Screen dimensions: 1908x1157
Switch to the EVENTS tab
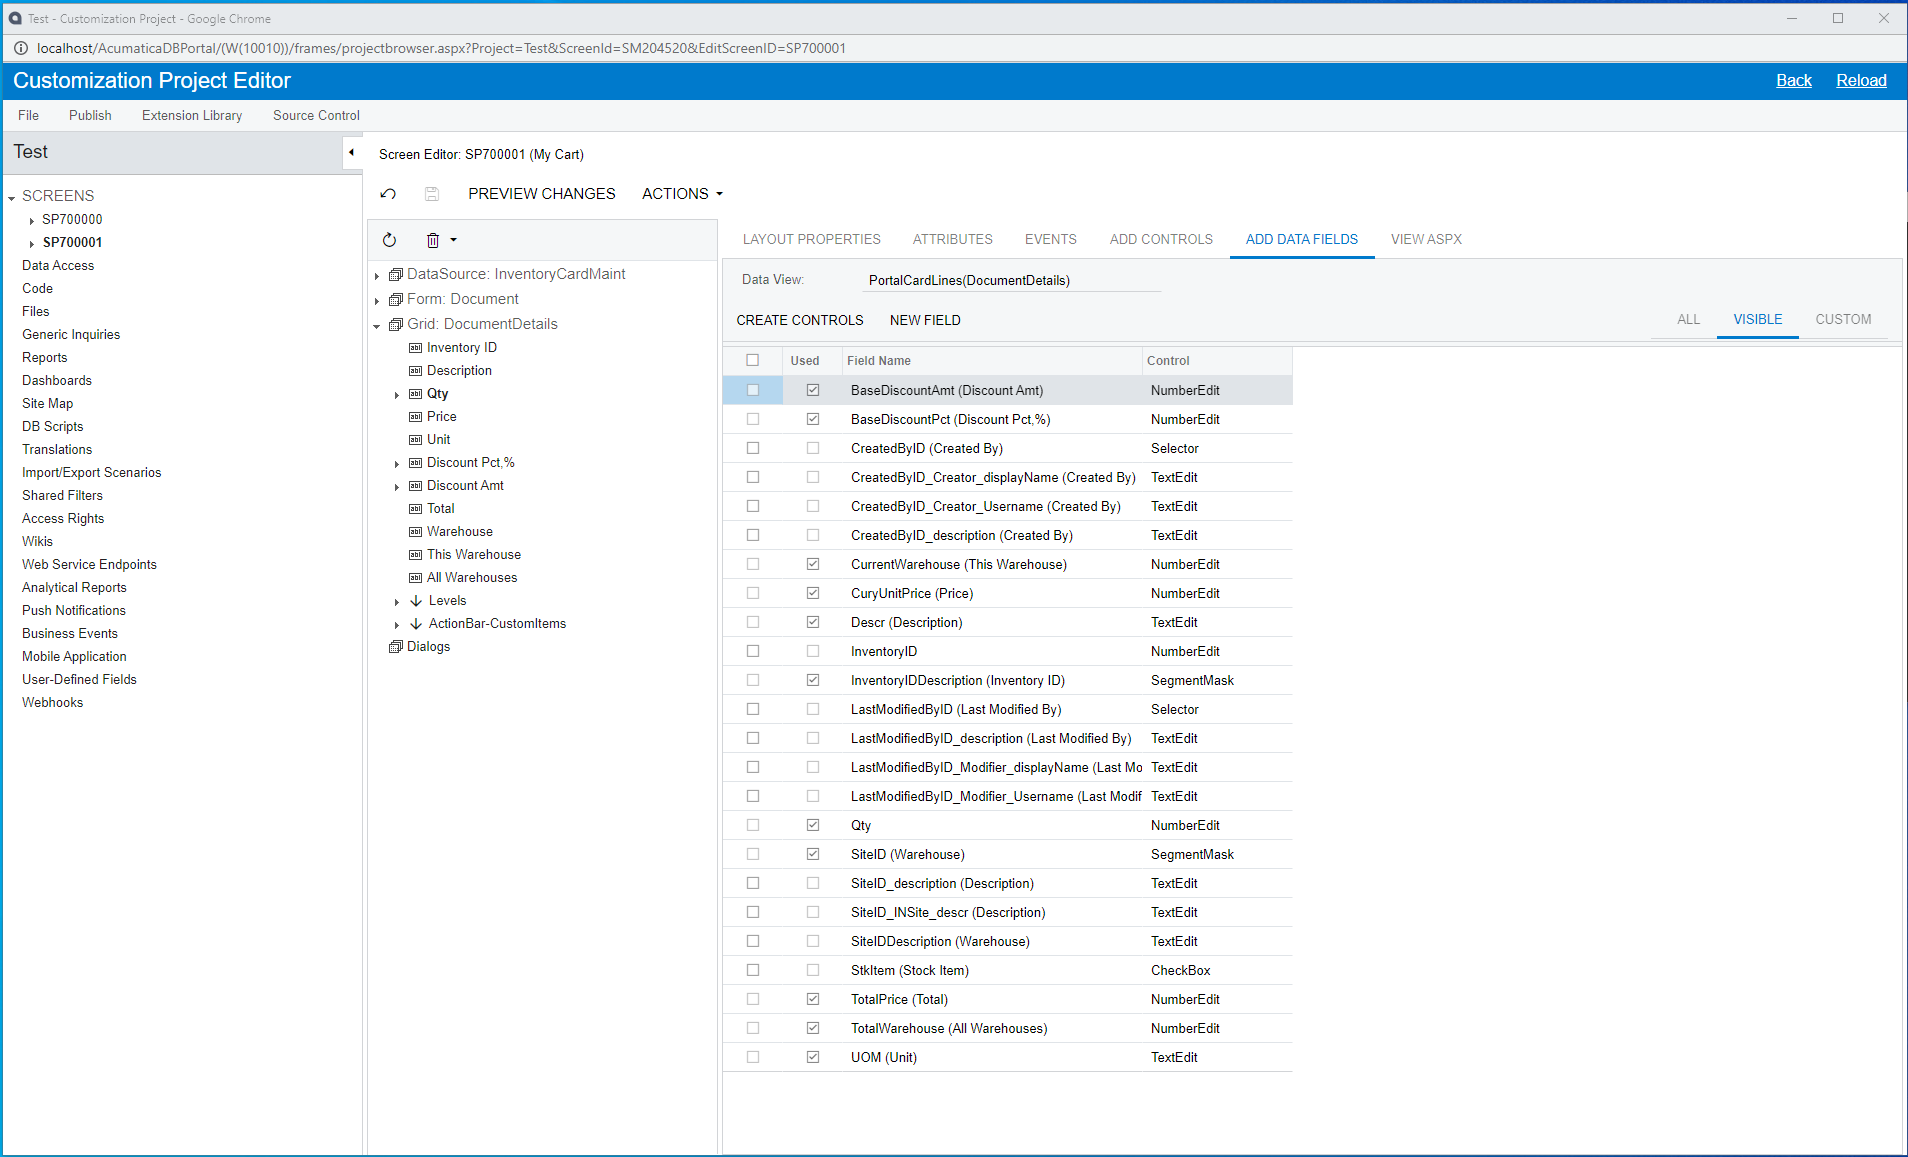coord(1050,239)
